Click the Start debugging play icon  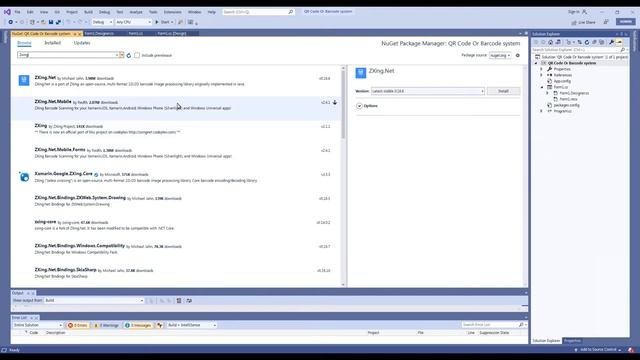pos(157,22)
